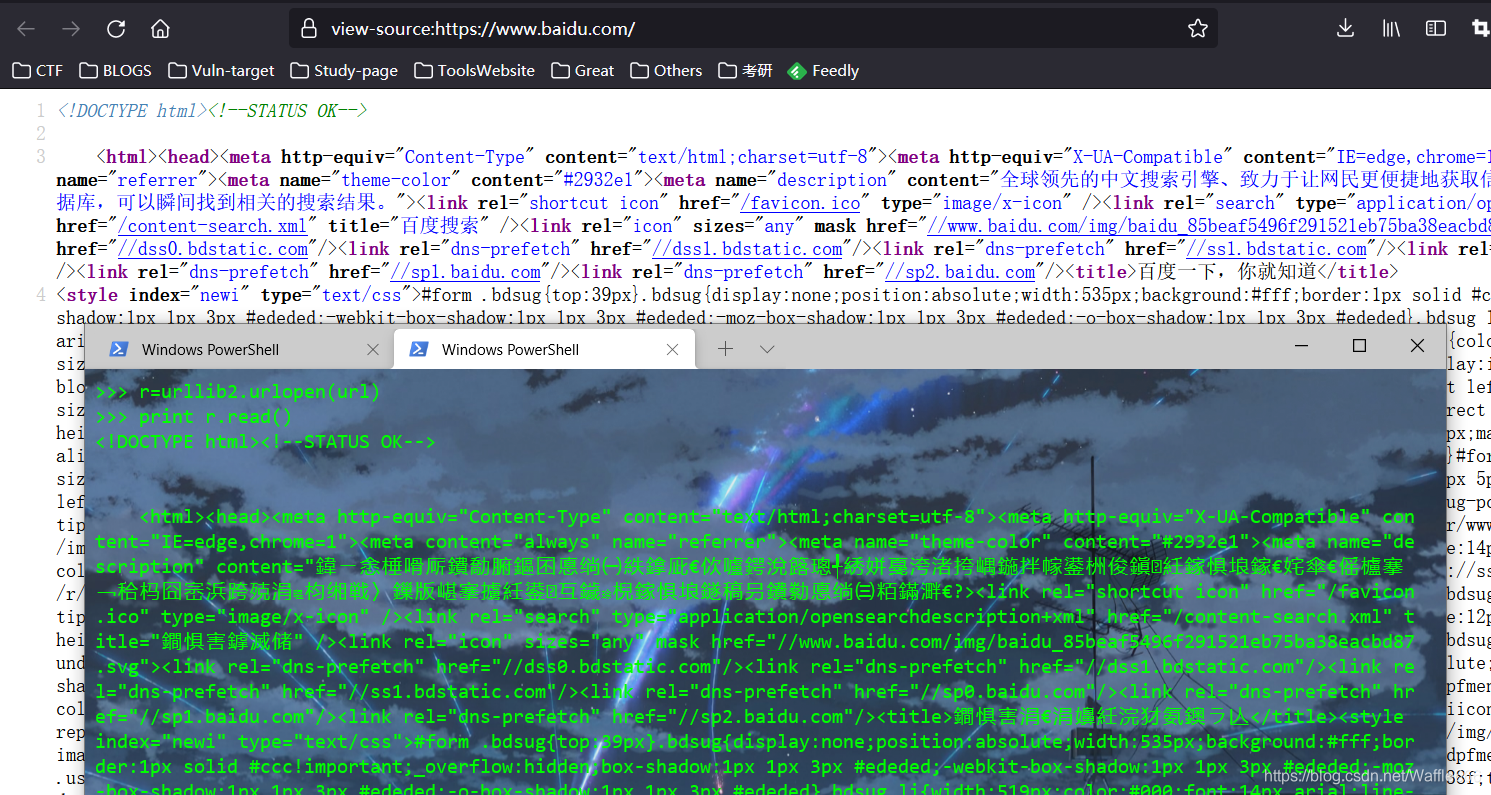Image resolution: width=1491 pixels, height=795 pixels.
Task: Click the r=urllib2.urlopen(url) terminal line
Action: coord(238,392)
